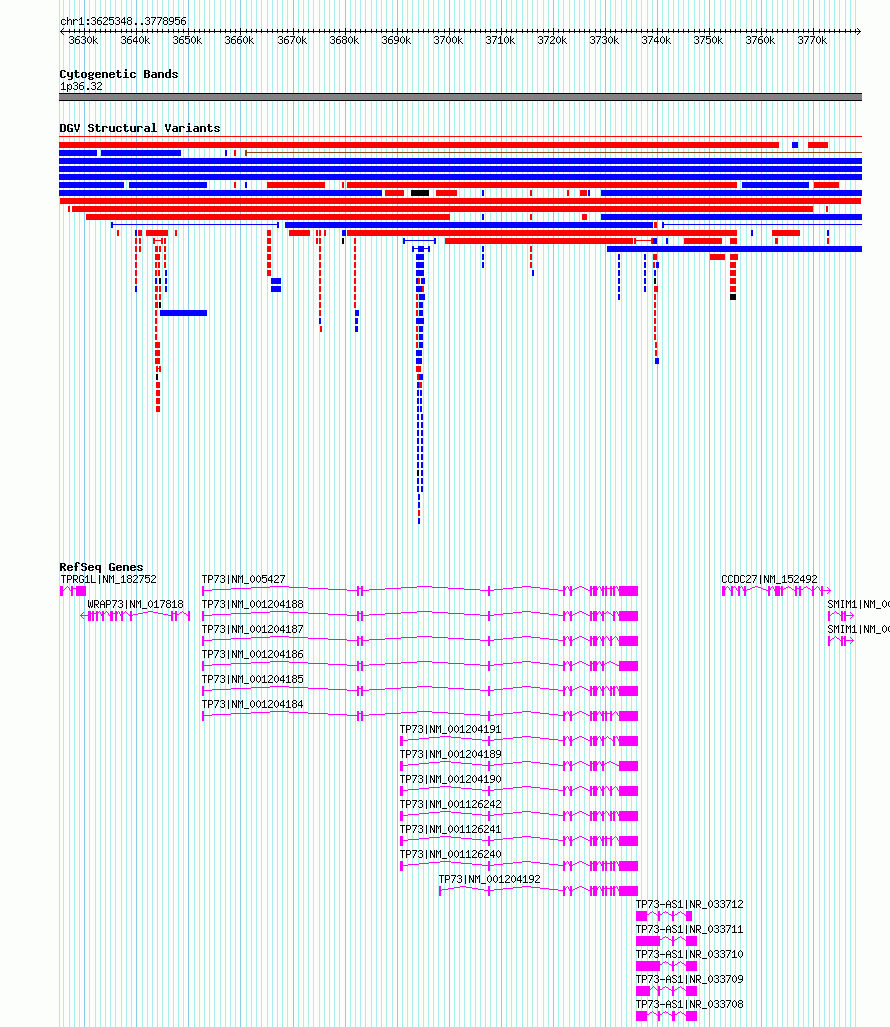This screenshot has height=1027, width=890.
Task: Select the TP73-AS1|NR_033710 transcript label
Action: click(x=690, y=954)
